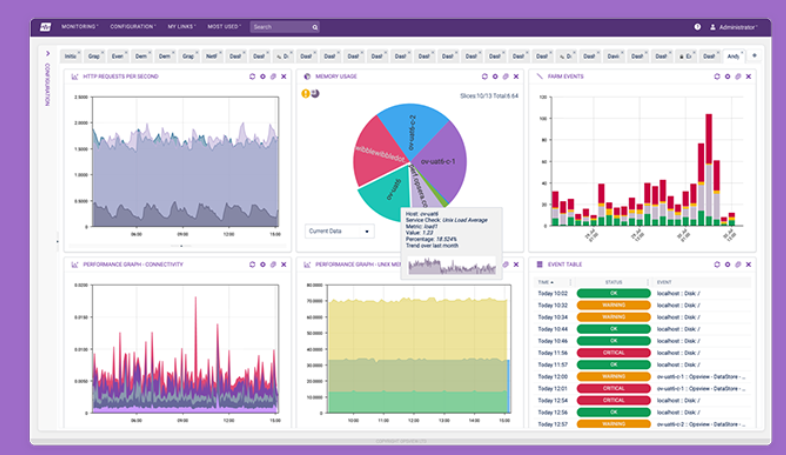
Task: Add a new dashboard tab with plus
Action: coord(754,56)
